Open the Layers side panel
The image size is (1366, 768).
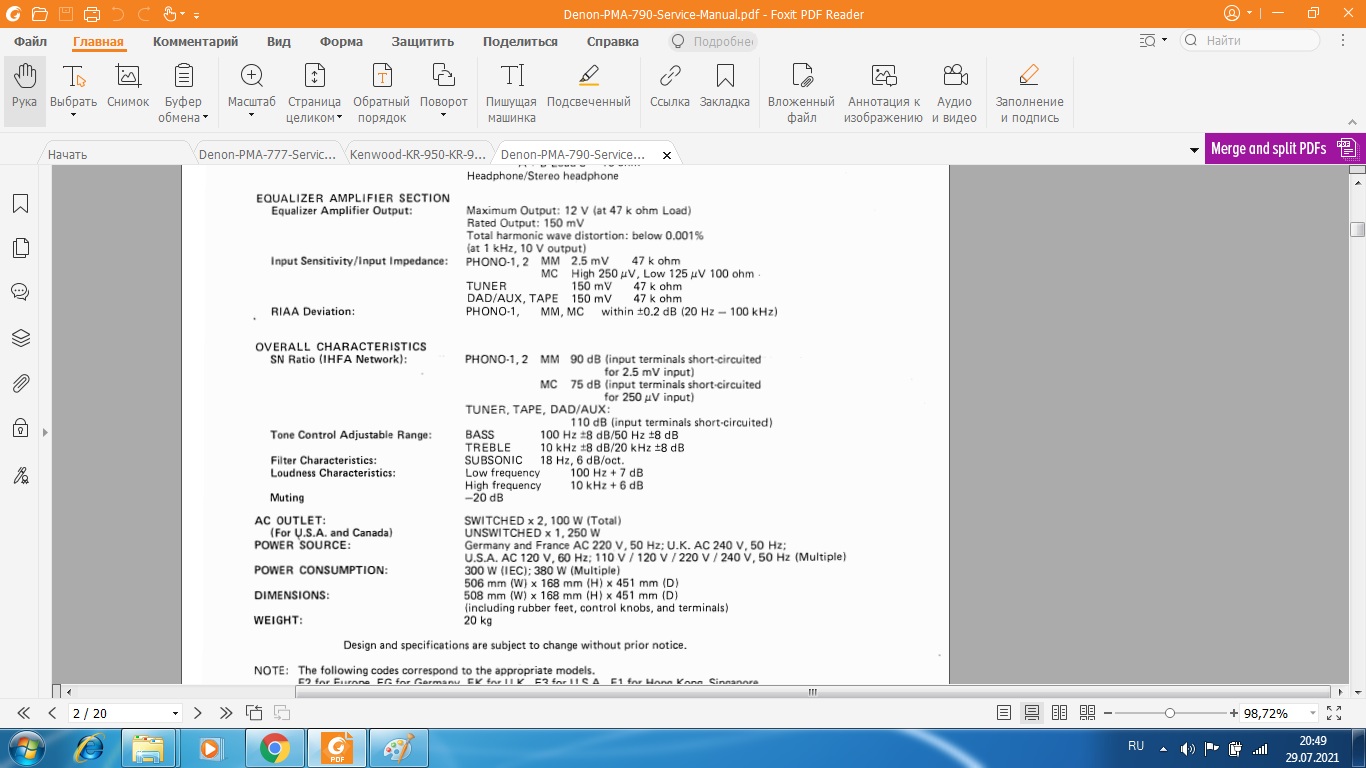[21, 338]
